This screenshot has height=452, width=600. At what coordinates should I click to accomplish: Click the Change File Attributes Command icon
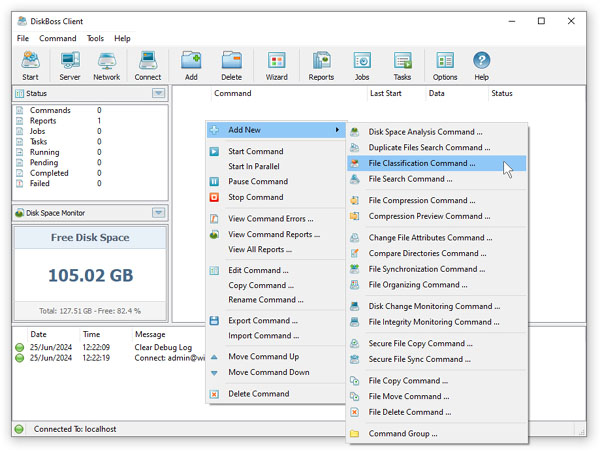[355, 238]
